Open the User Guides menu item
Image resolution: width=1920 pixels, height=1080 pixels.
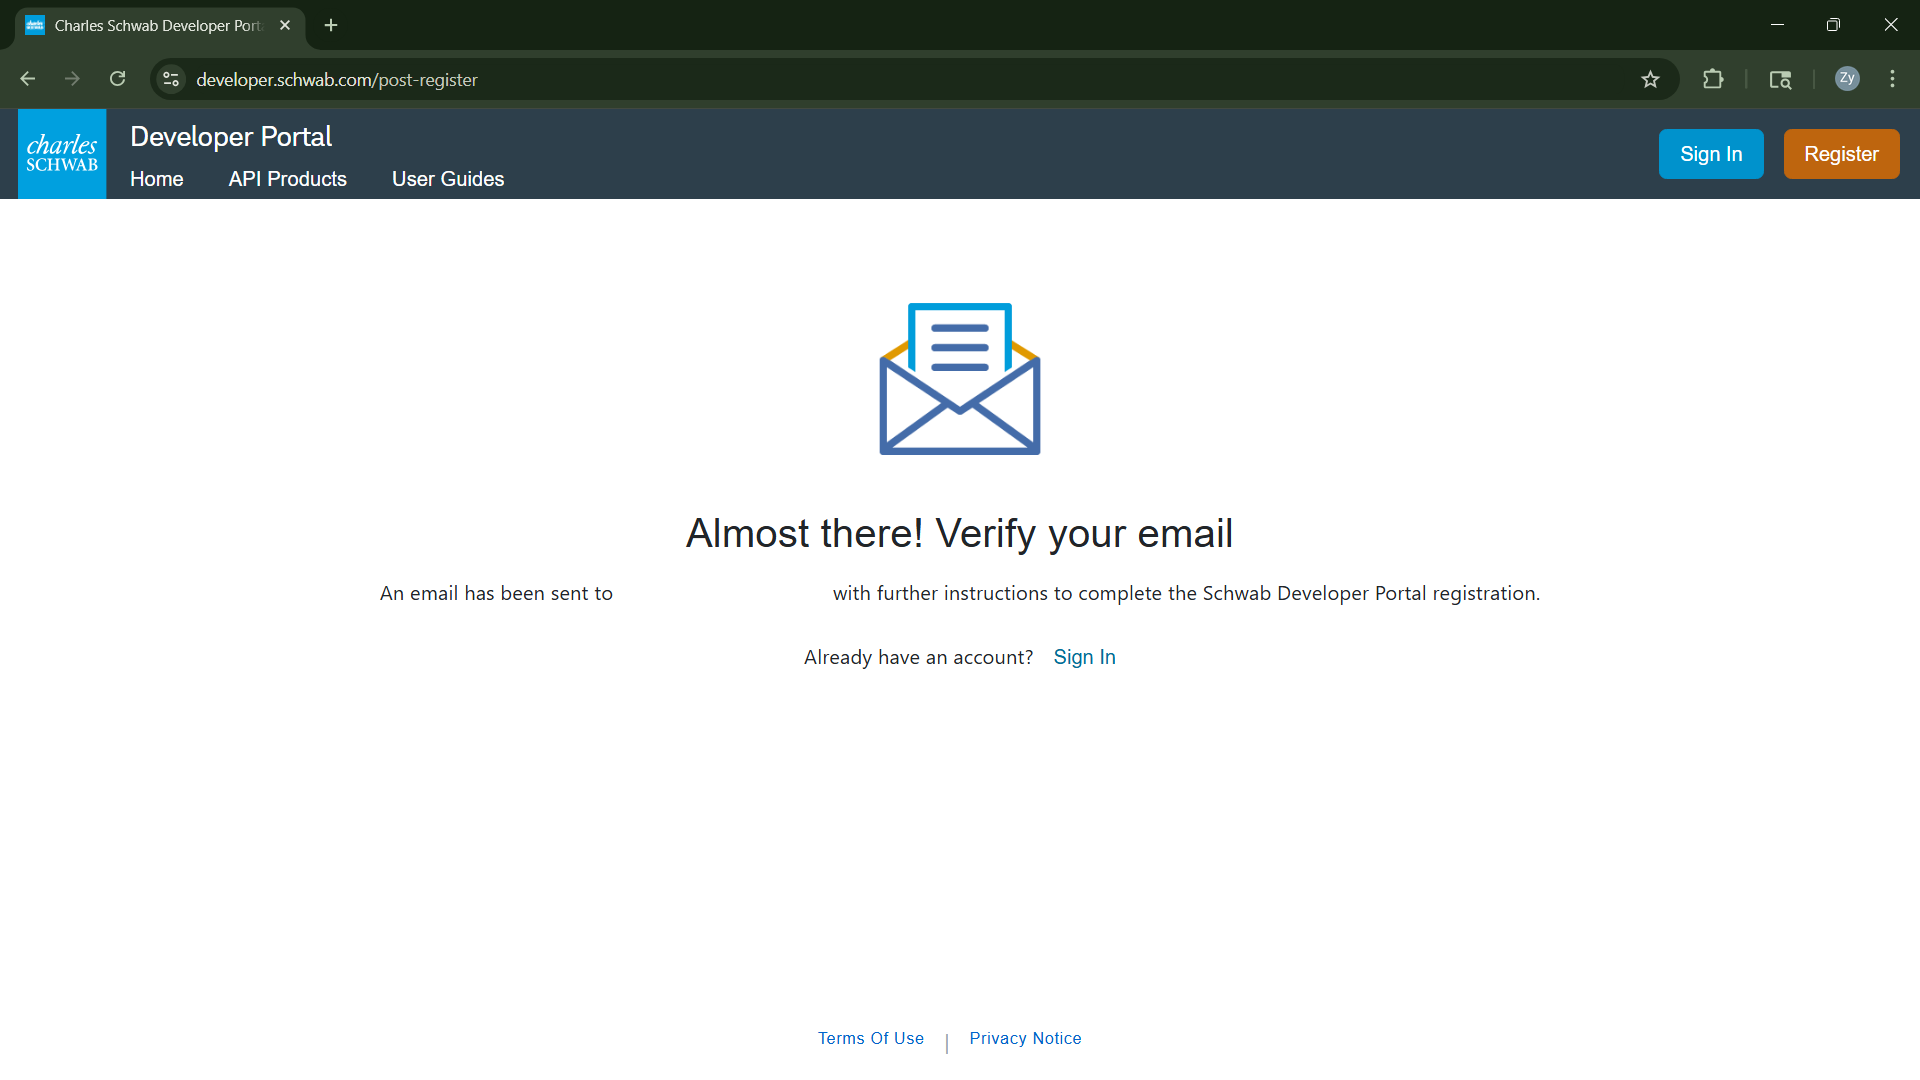pos(447,179)
